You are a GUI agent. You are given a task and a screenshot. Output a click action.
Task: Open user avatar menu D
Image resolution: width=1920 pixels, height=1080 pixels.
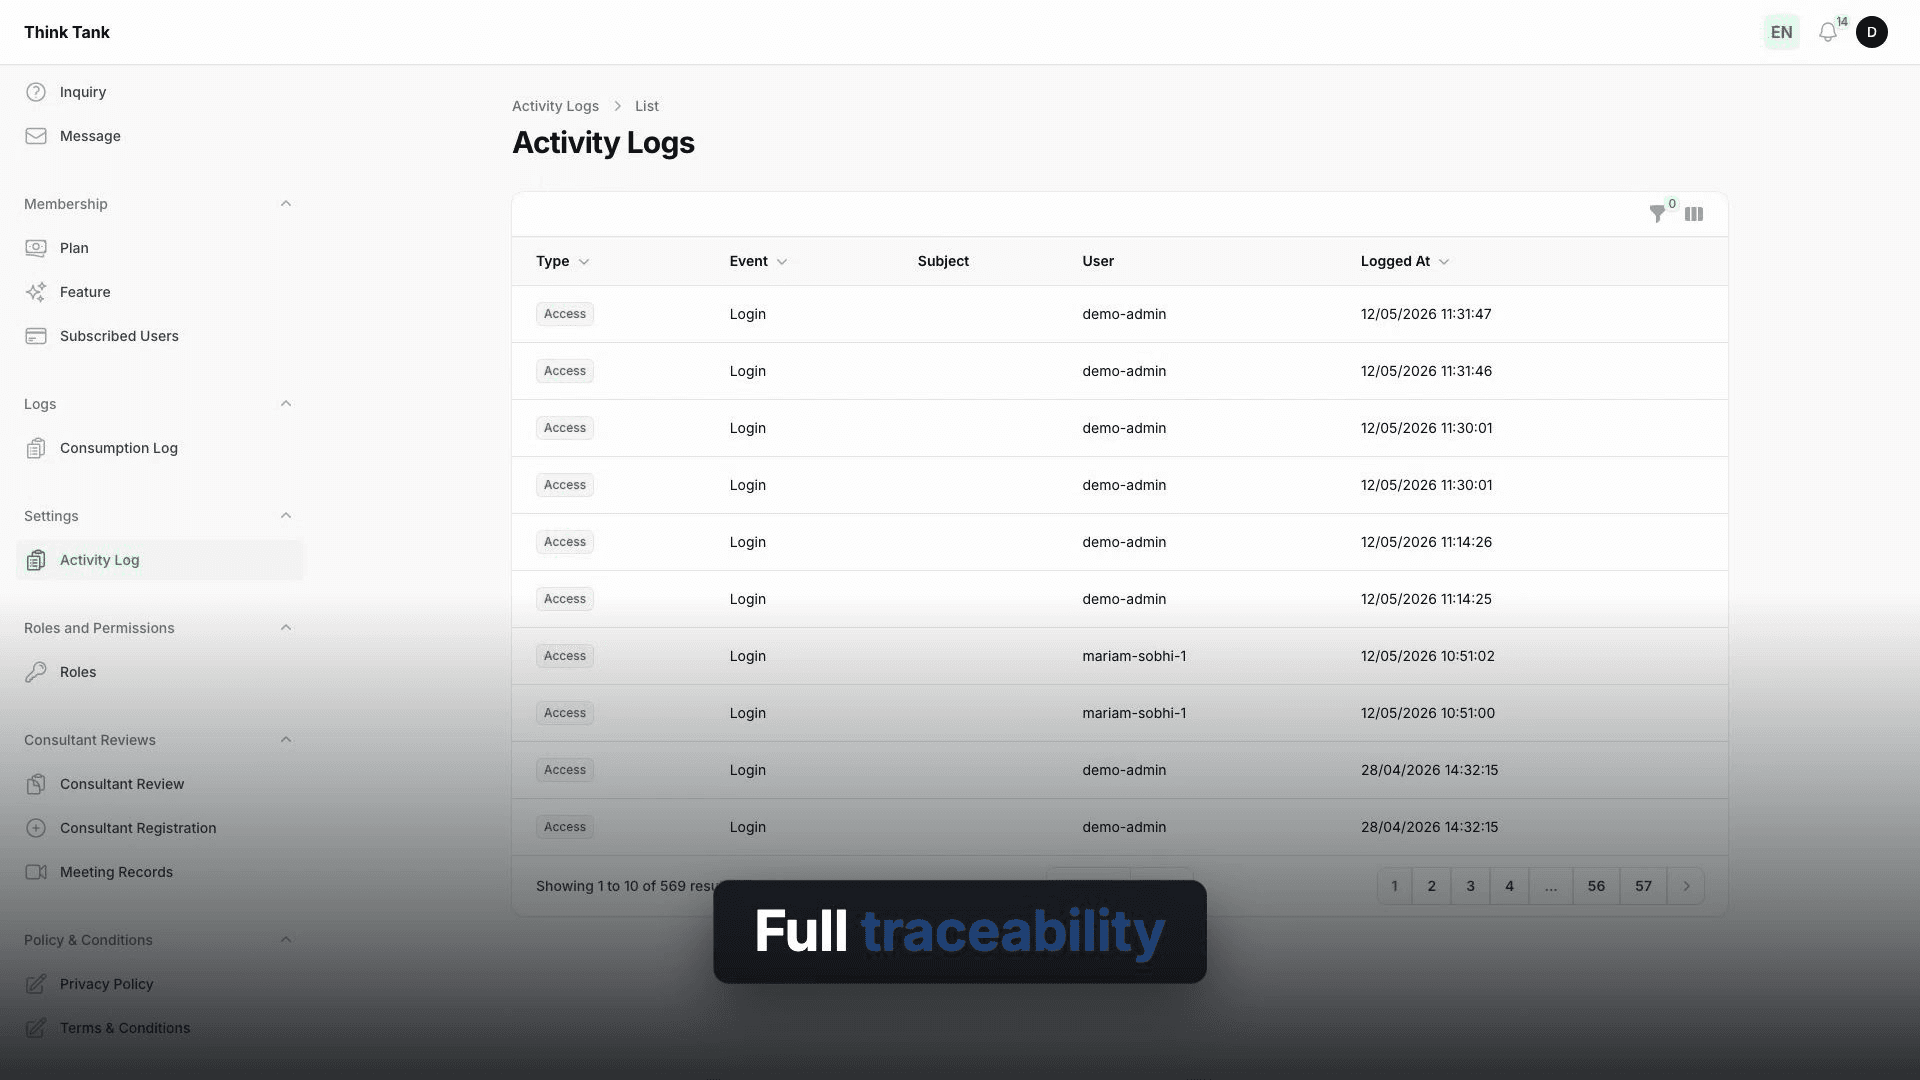pyautogui.click(x=1872, y=32)
